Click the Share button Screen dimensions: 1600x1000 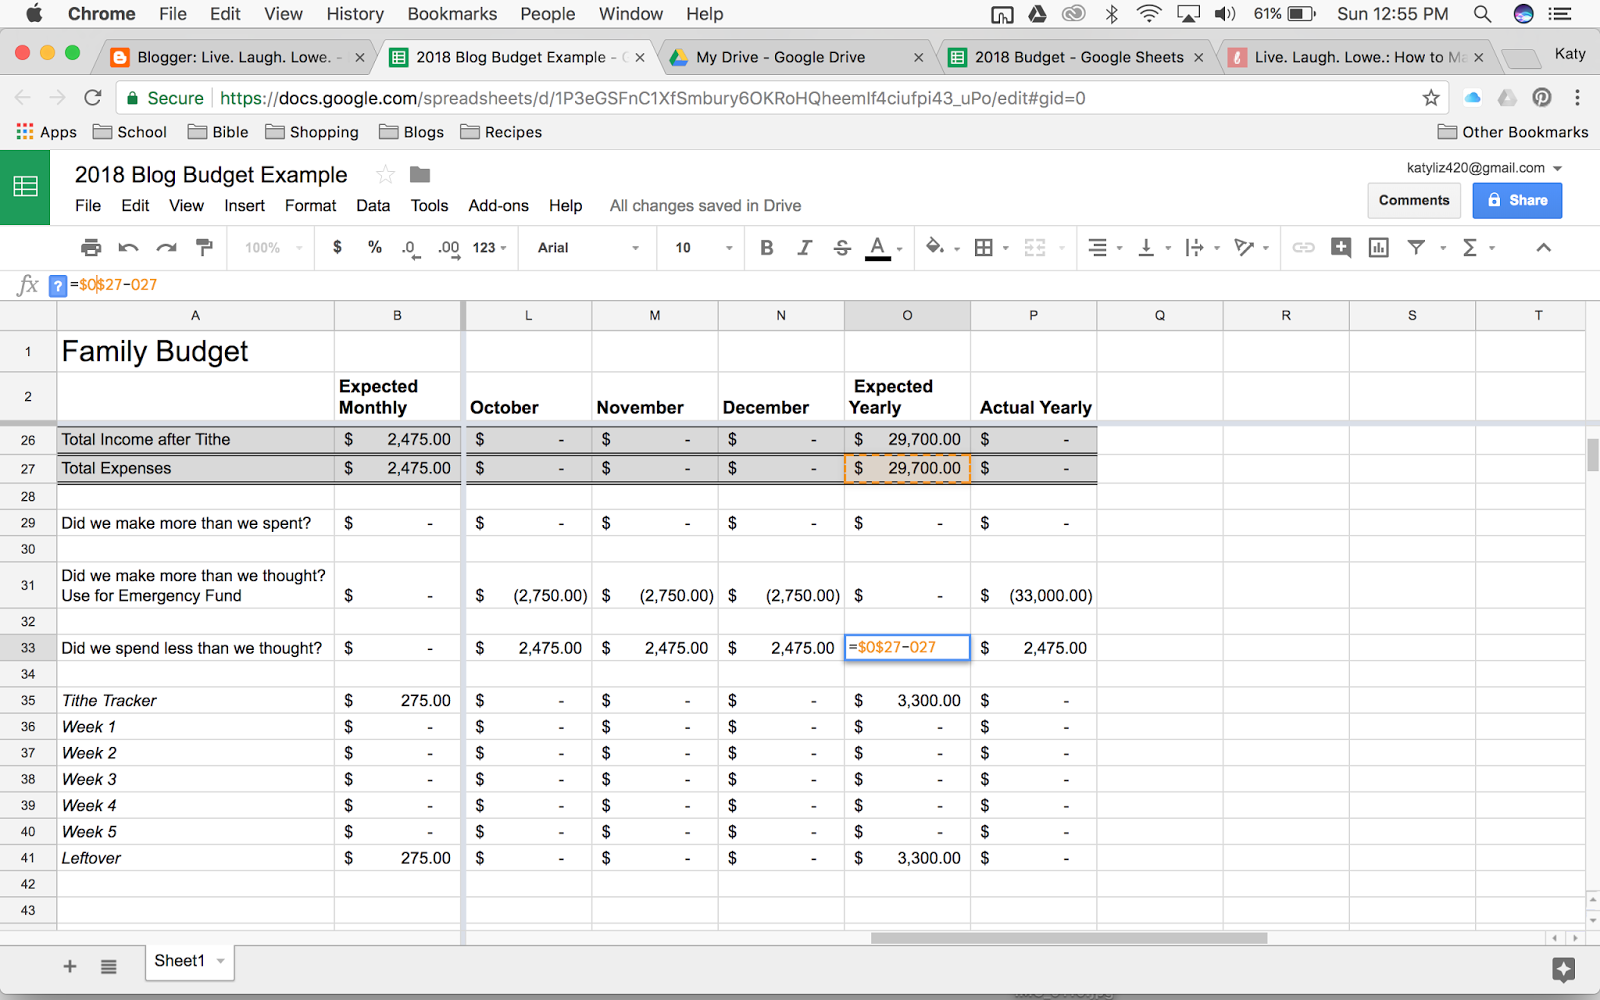point(1517,200)
